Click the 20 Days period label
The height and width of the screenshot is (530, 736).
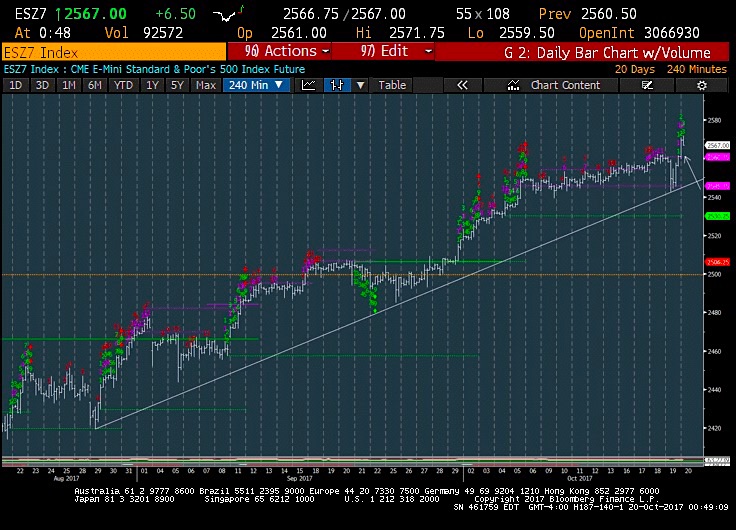click(x=635, y=69)
